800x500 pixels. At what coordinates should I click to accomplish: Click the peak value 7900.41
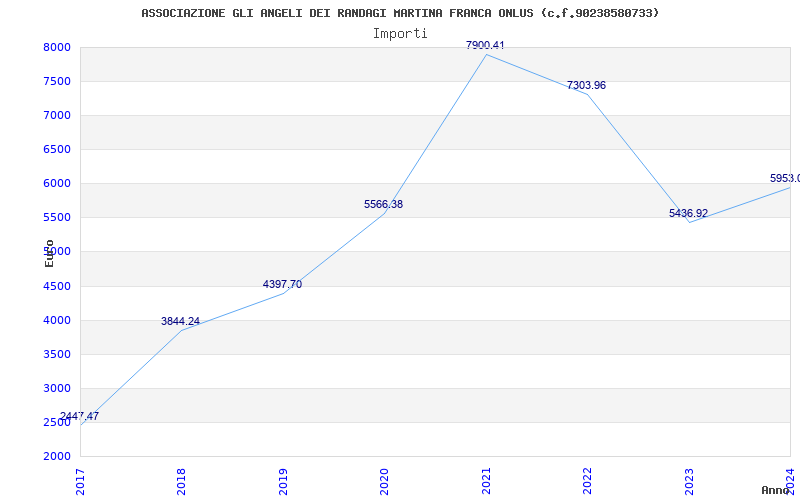485,45
